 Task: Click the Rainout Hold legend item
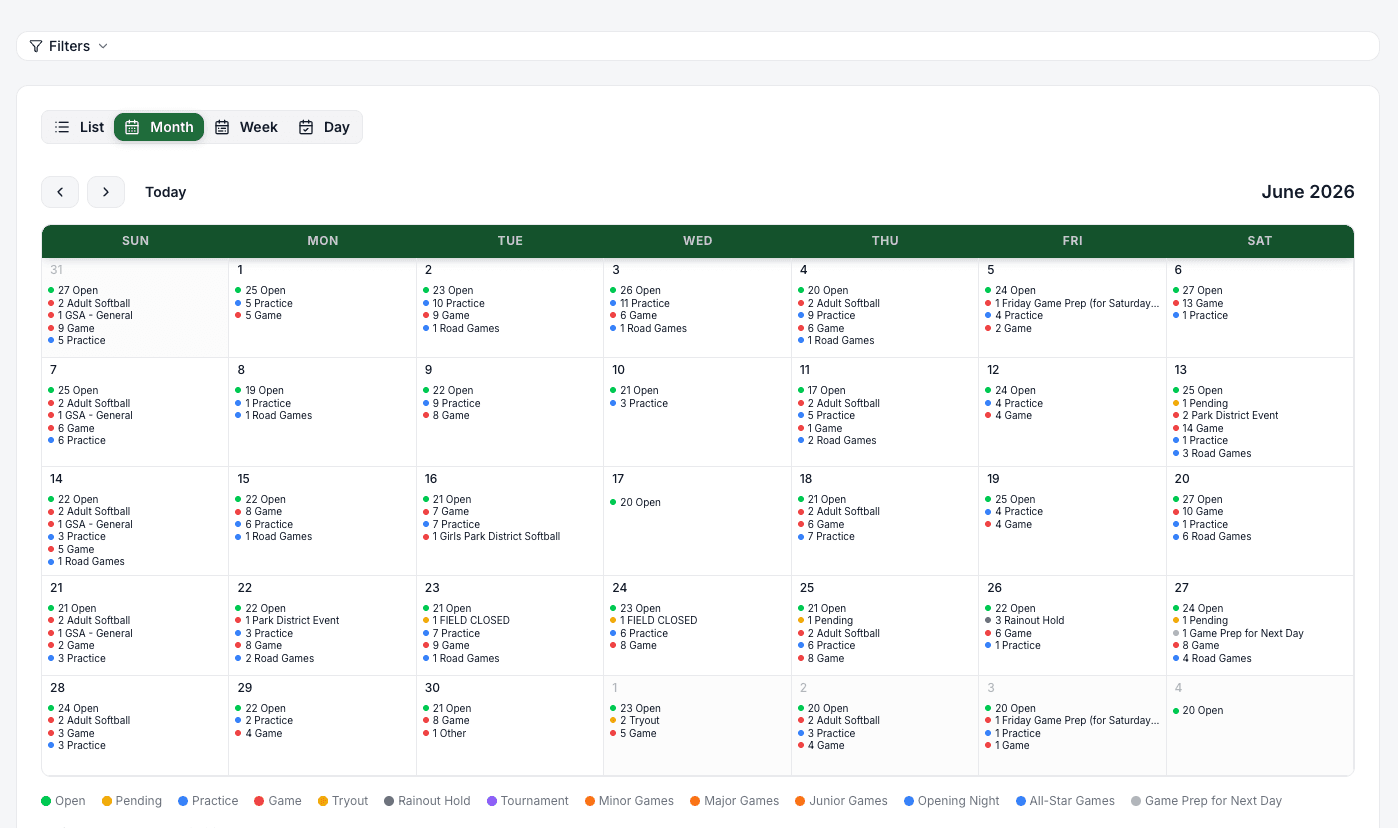(x=427, y=801)
